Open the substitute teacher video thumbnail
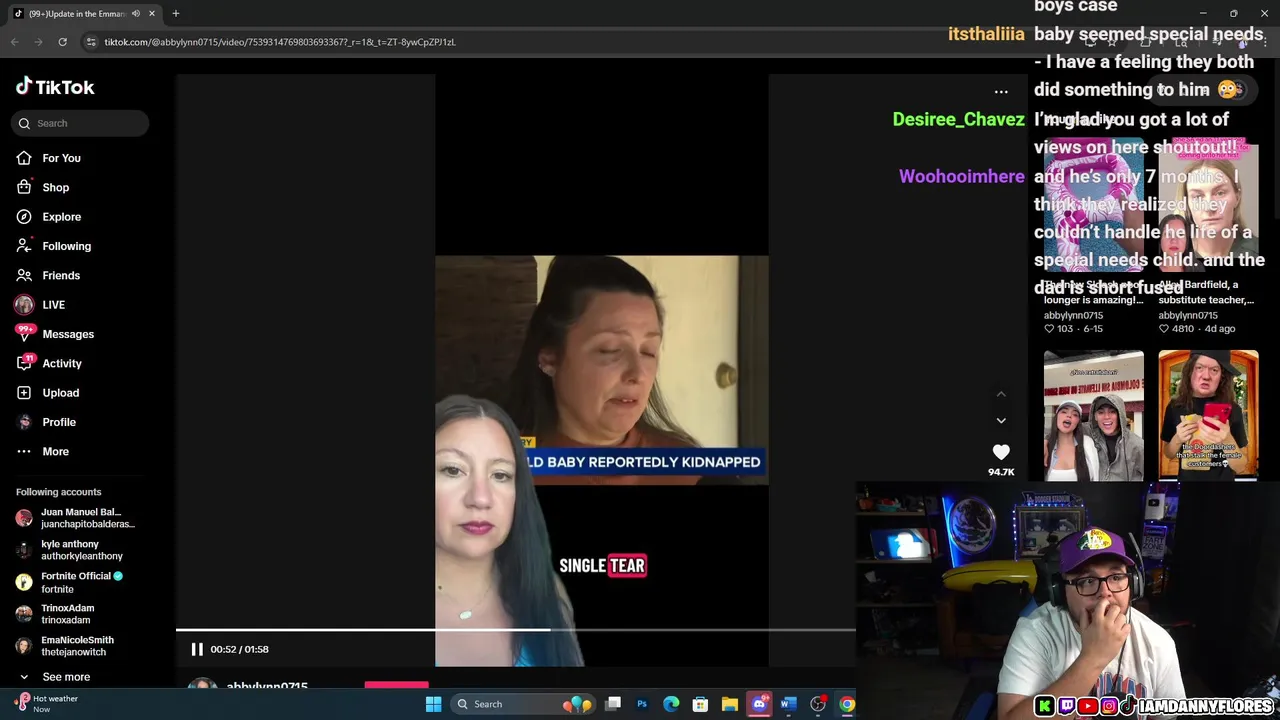 [1208, 205]
